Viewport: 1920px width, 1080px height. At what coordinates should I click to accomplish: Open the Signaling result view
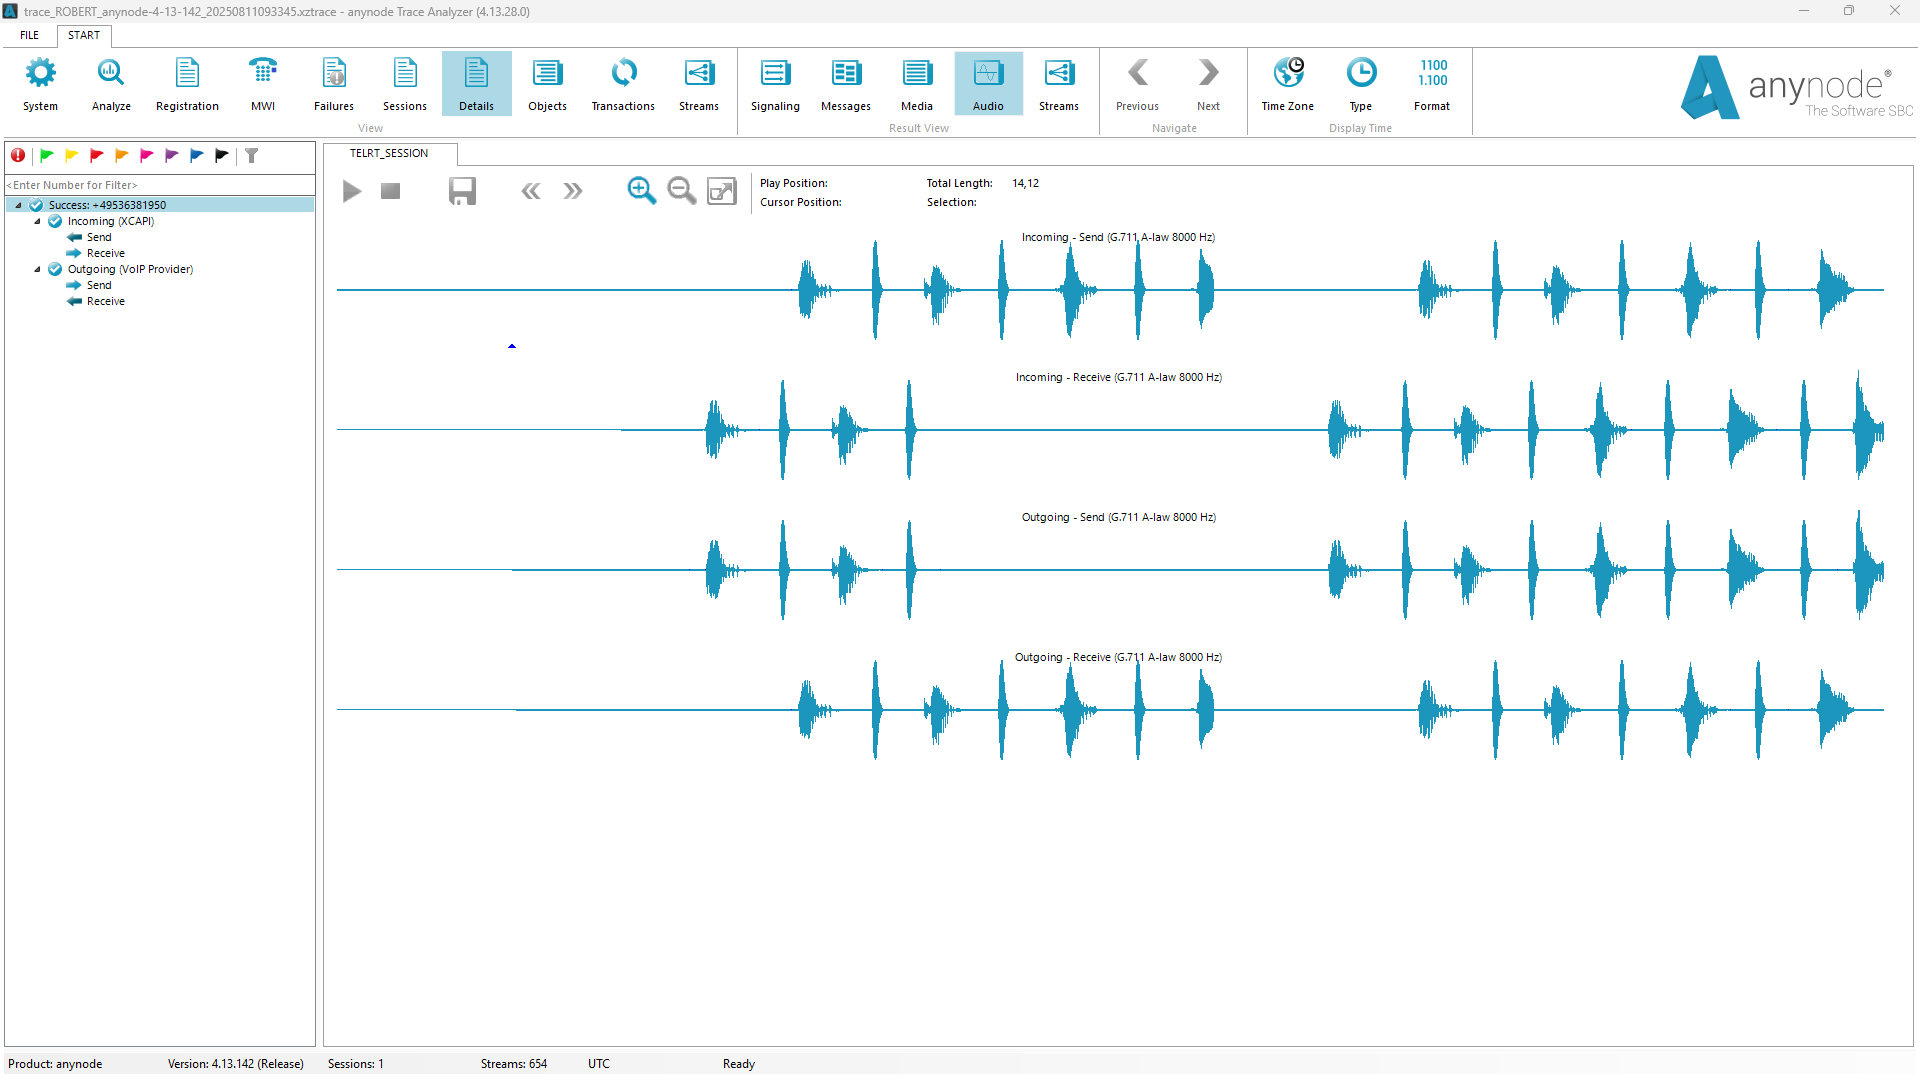point(775,84)
